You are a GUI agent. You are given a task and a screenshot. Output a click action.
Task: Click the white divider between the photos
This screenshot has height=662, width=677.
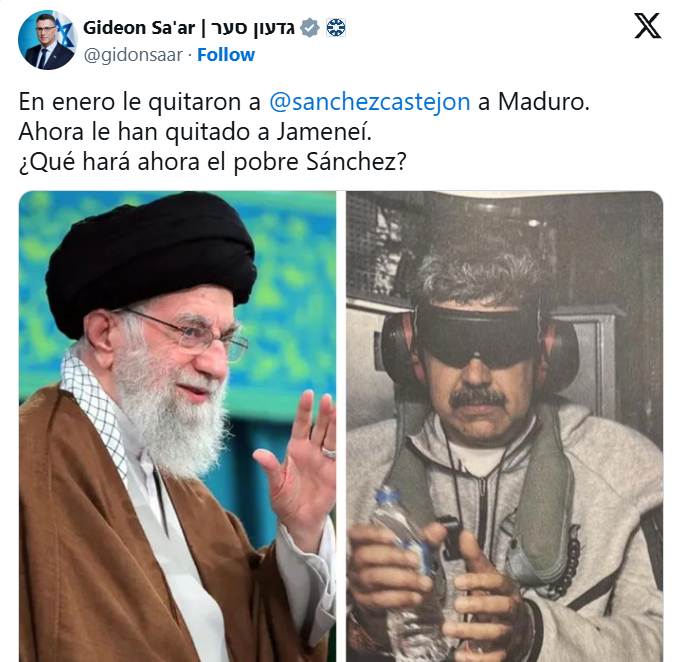click(x=341, y=426)
